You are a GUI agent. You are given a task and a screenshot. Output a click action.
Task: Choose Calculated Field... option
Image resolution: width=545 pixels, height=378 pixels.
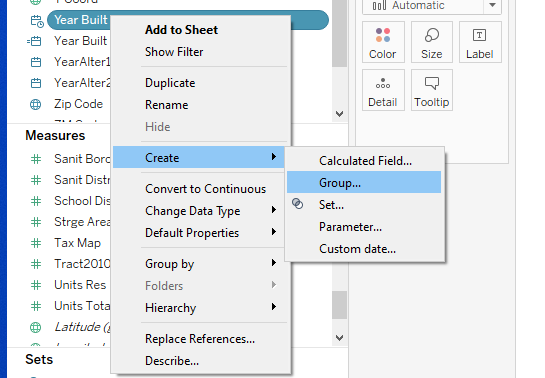[x=364, y=161]
